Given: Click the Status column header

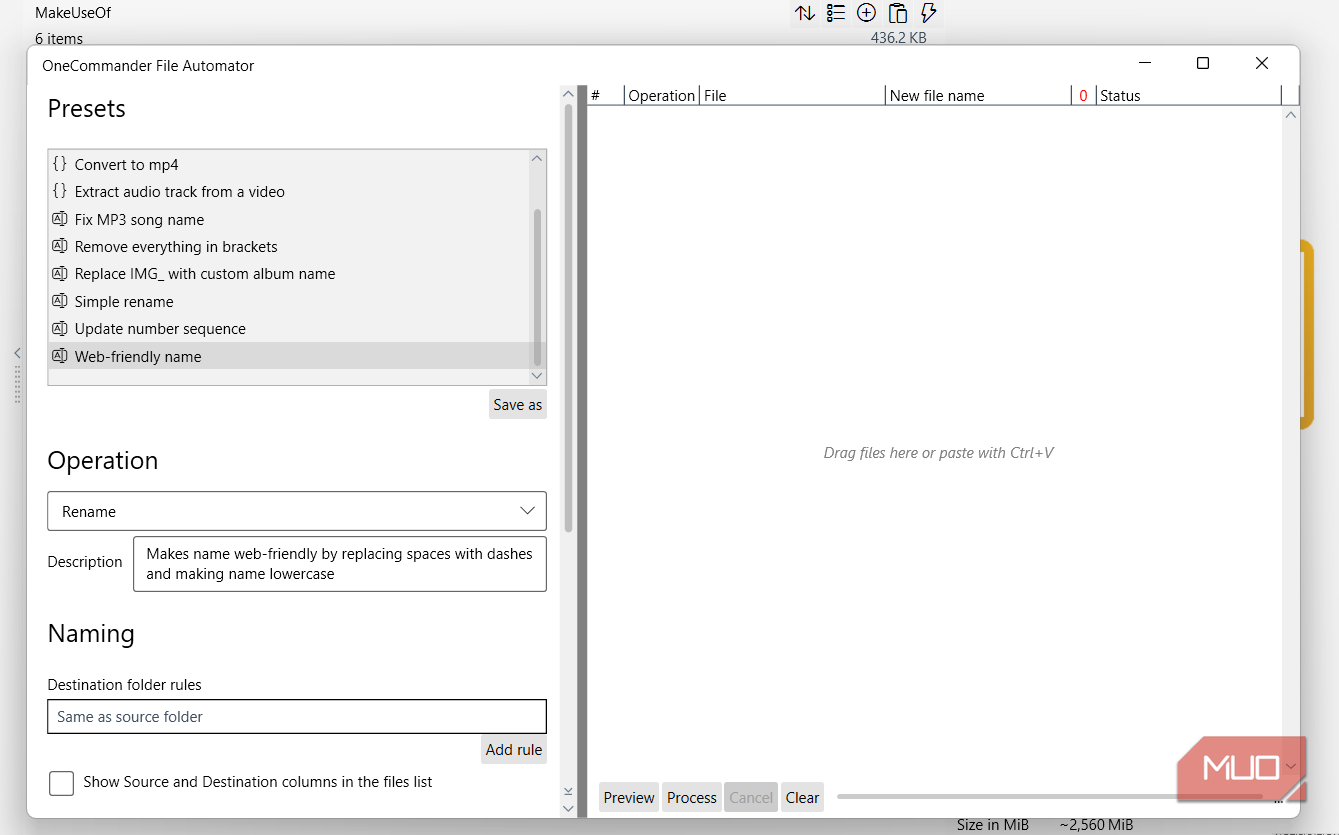Looking at the screenshot, I should [x=1188, y=95].
